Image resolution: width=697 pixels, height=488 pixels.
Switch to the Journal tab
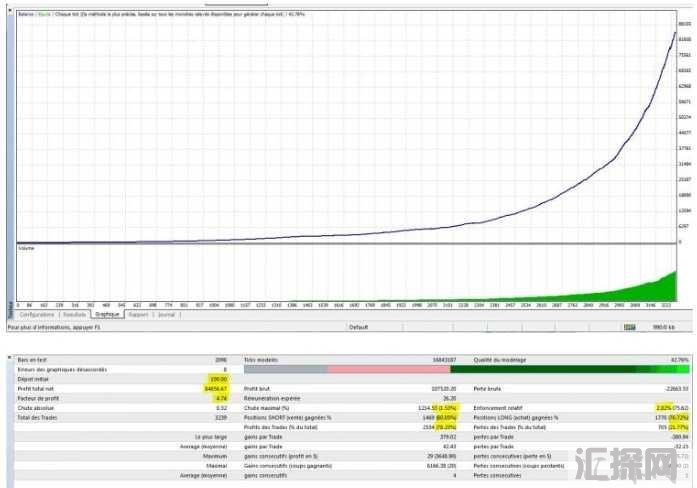165,314
